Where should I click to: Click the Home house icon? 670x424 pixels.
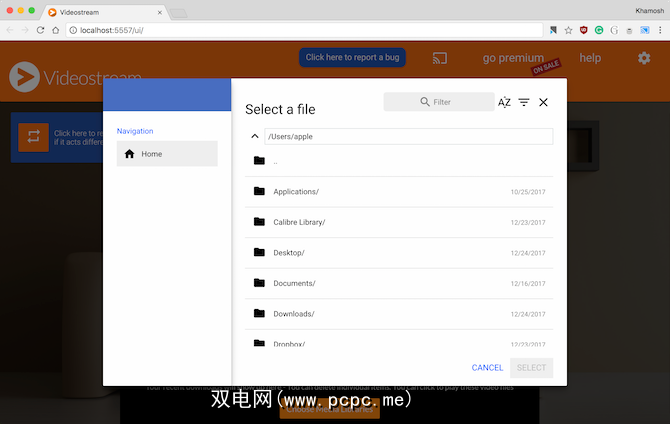click(129, 153)
